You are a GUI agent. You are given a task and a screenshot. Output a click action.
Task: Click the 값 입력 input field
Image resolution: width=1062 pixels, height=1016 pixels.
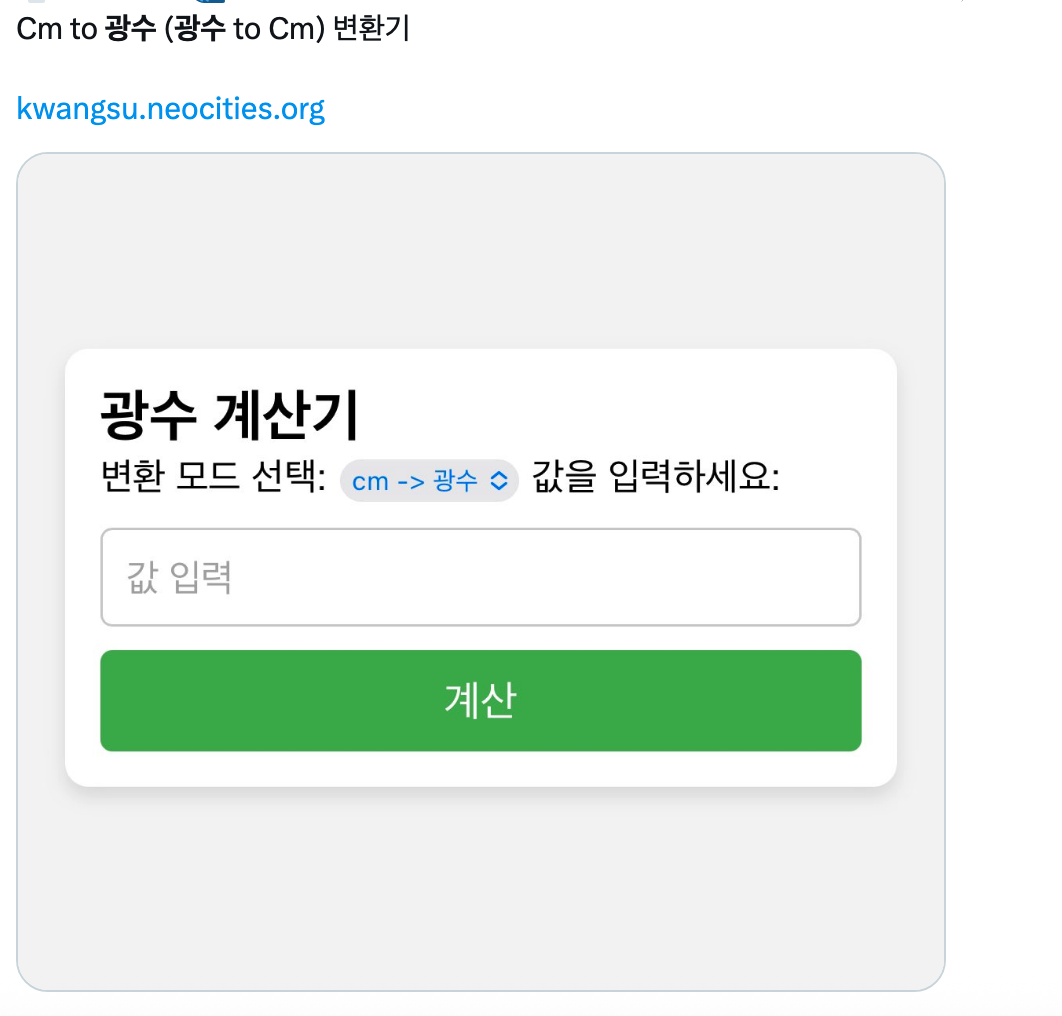click(x=480, y=577)
